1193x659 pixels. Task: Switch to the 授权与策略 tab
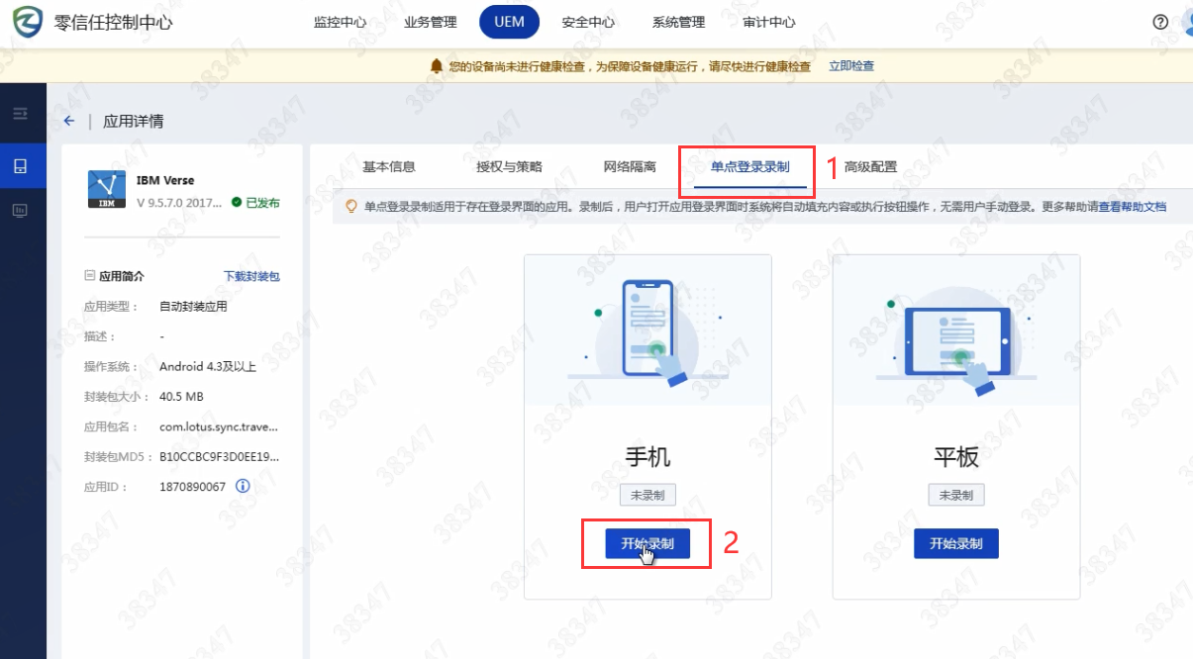coord(509,167)
